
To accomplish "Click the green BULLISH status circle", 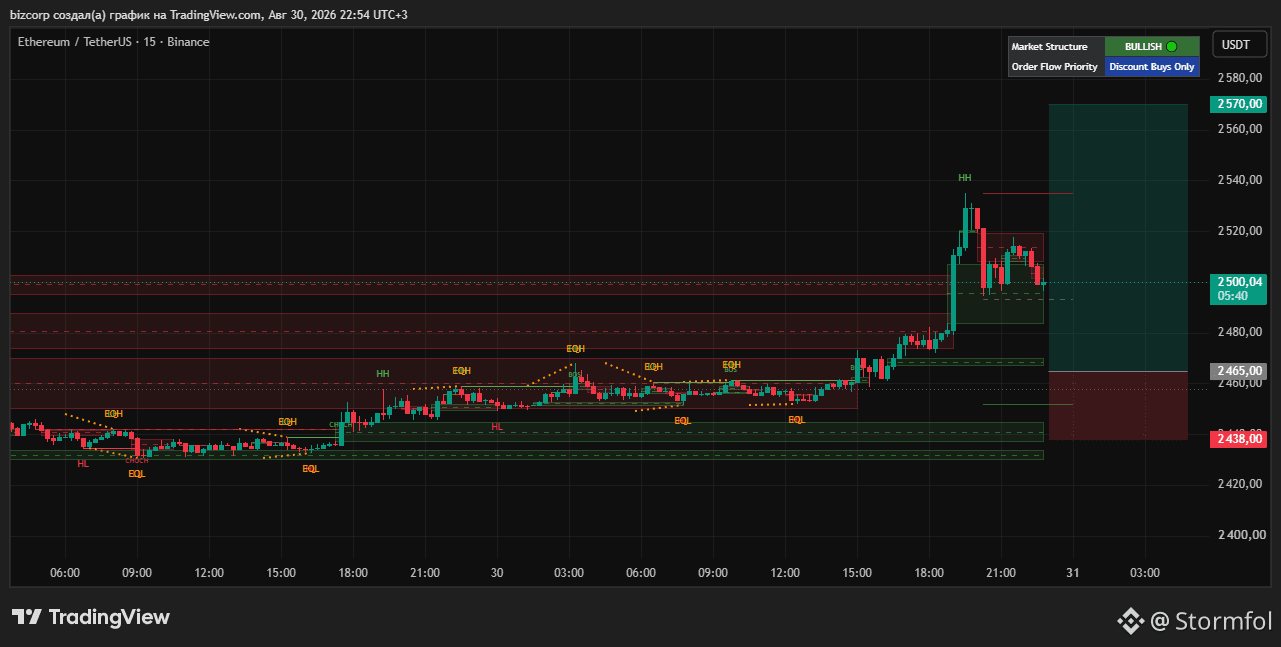I will tap(1172, 46).
